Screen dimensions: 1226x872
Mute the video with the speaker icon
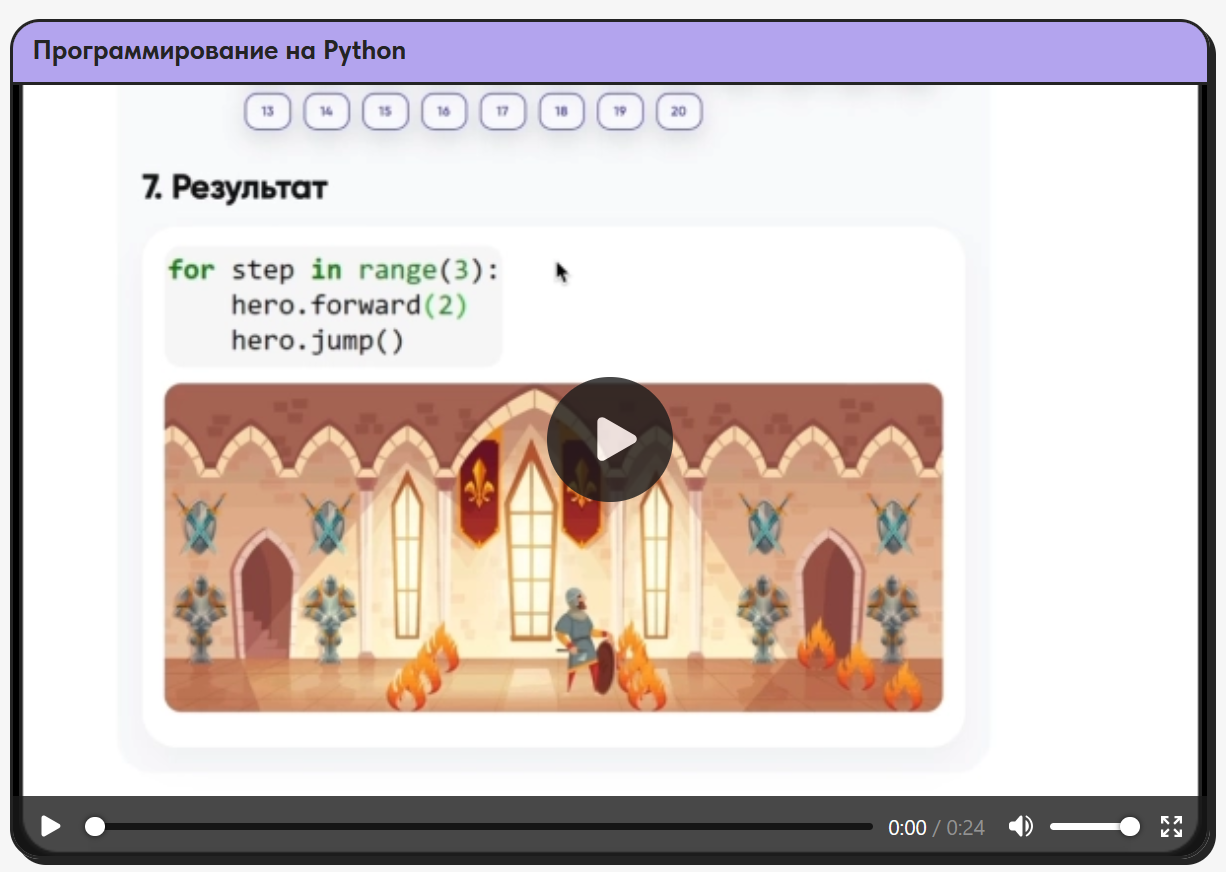point(1020,826)
